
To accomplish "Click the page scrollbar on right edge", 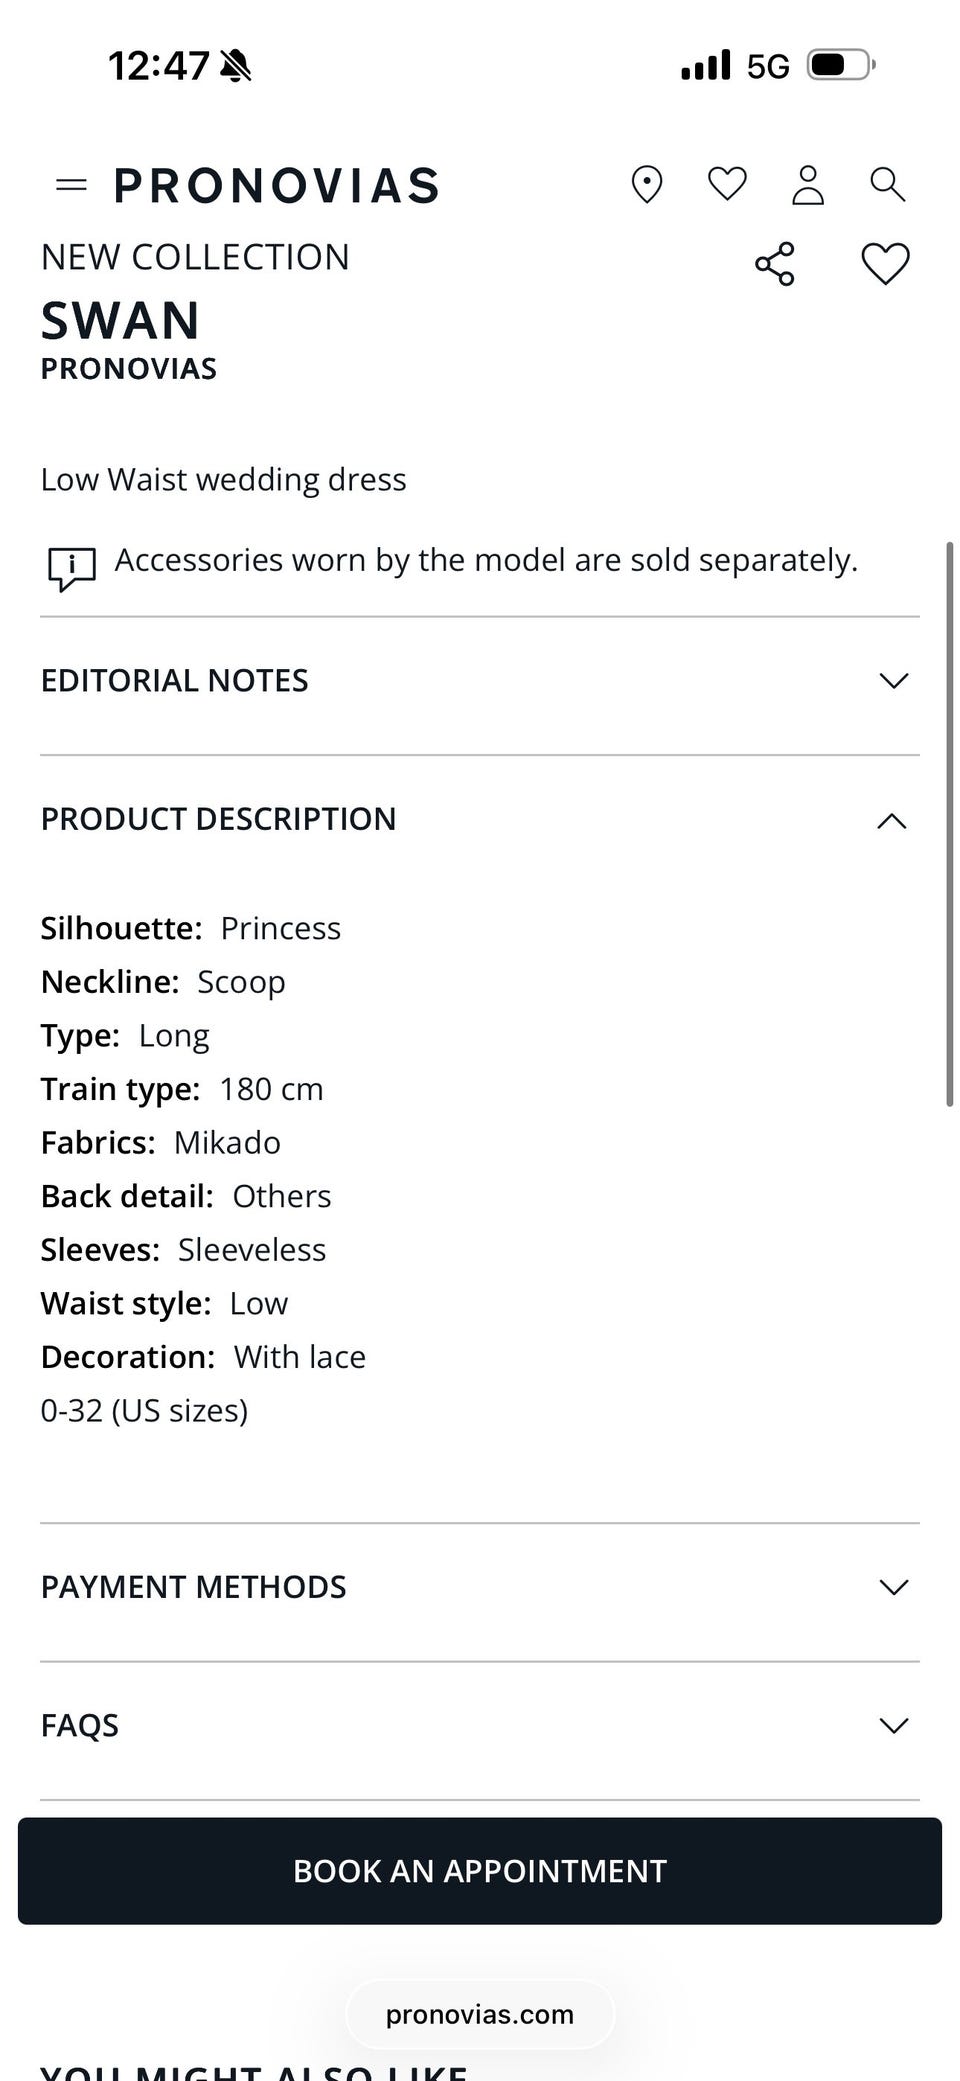I will point(949,822).
